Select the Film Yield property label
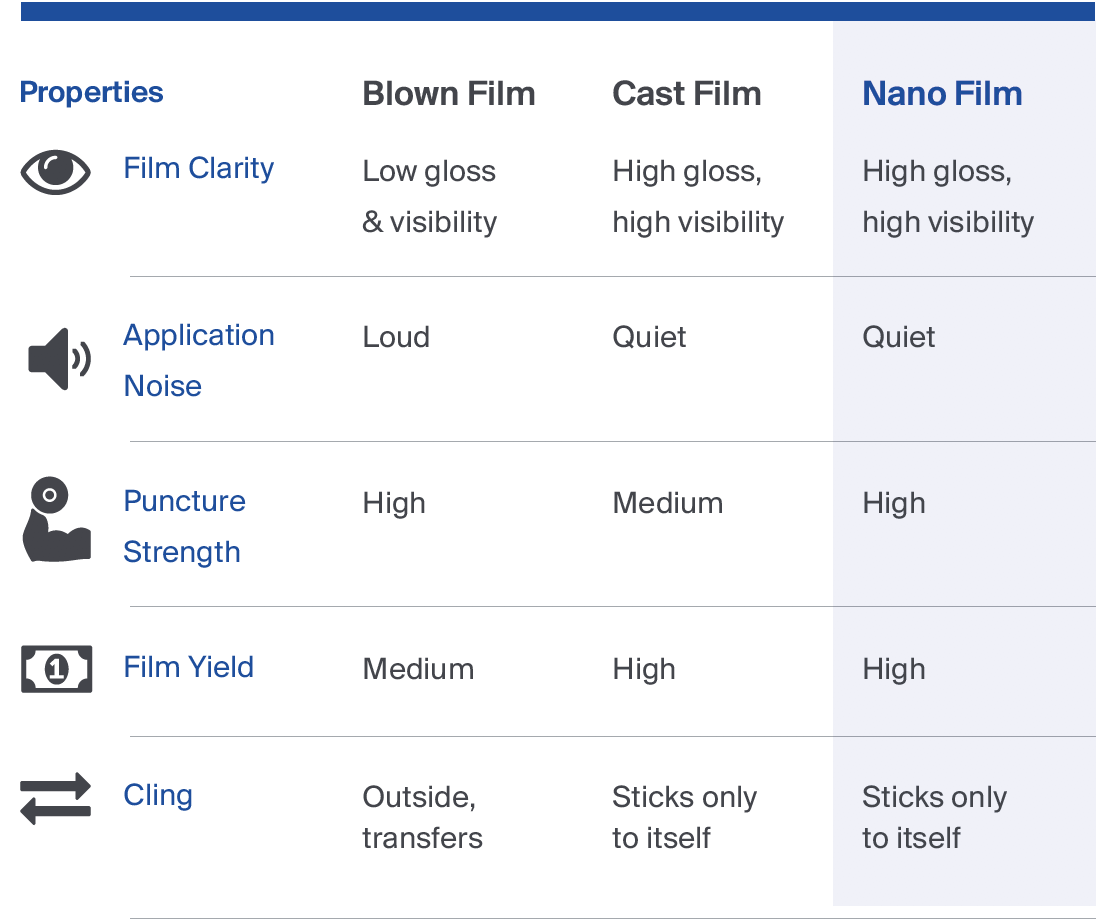This screenshot has width=1102, height=920. coord(188,667)
